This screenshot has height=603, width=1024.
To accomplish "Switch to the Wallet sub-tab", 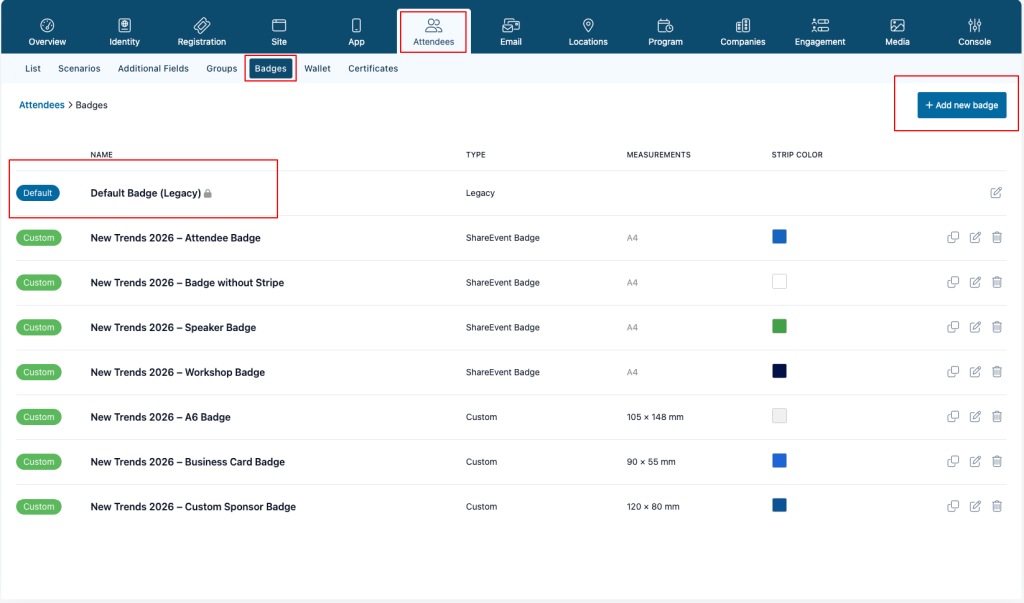I will (x=317, y=69).
